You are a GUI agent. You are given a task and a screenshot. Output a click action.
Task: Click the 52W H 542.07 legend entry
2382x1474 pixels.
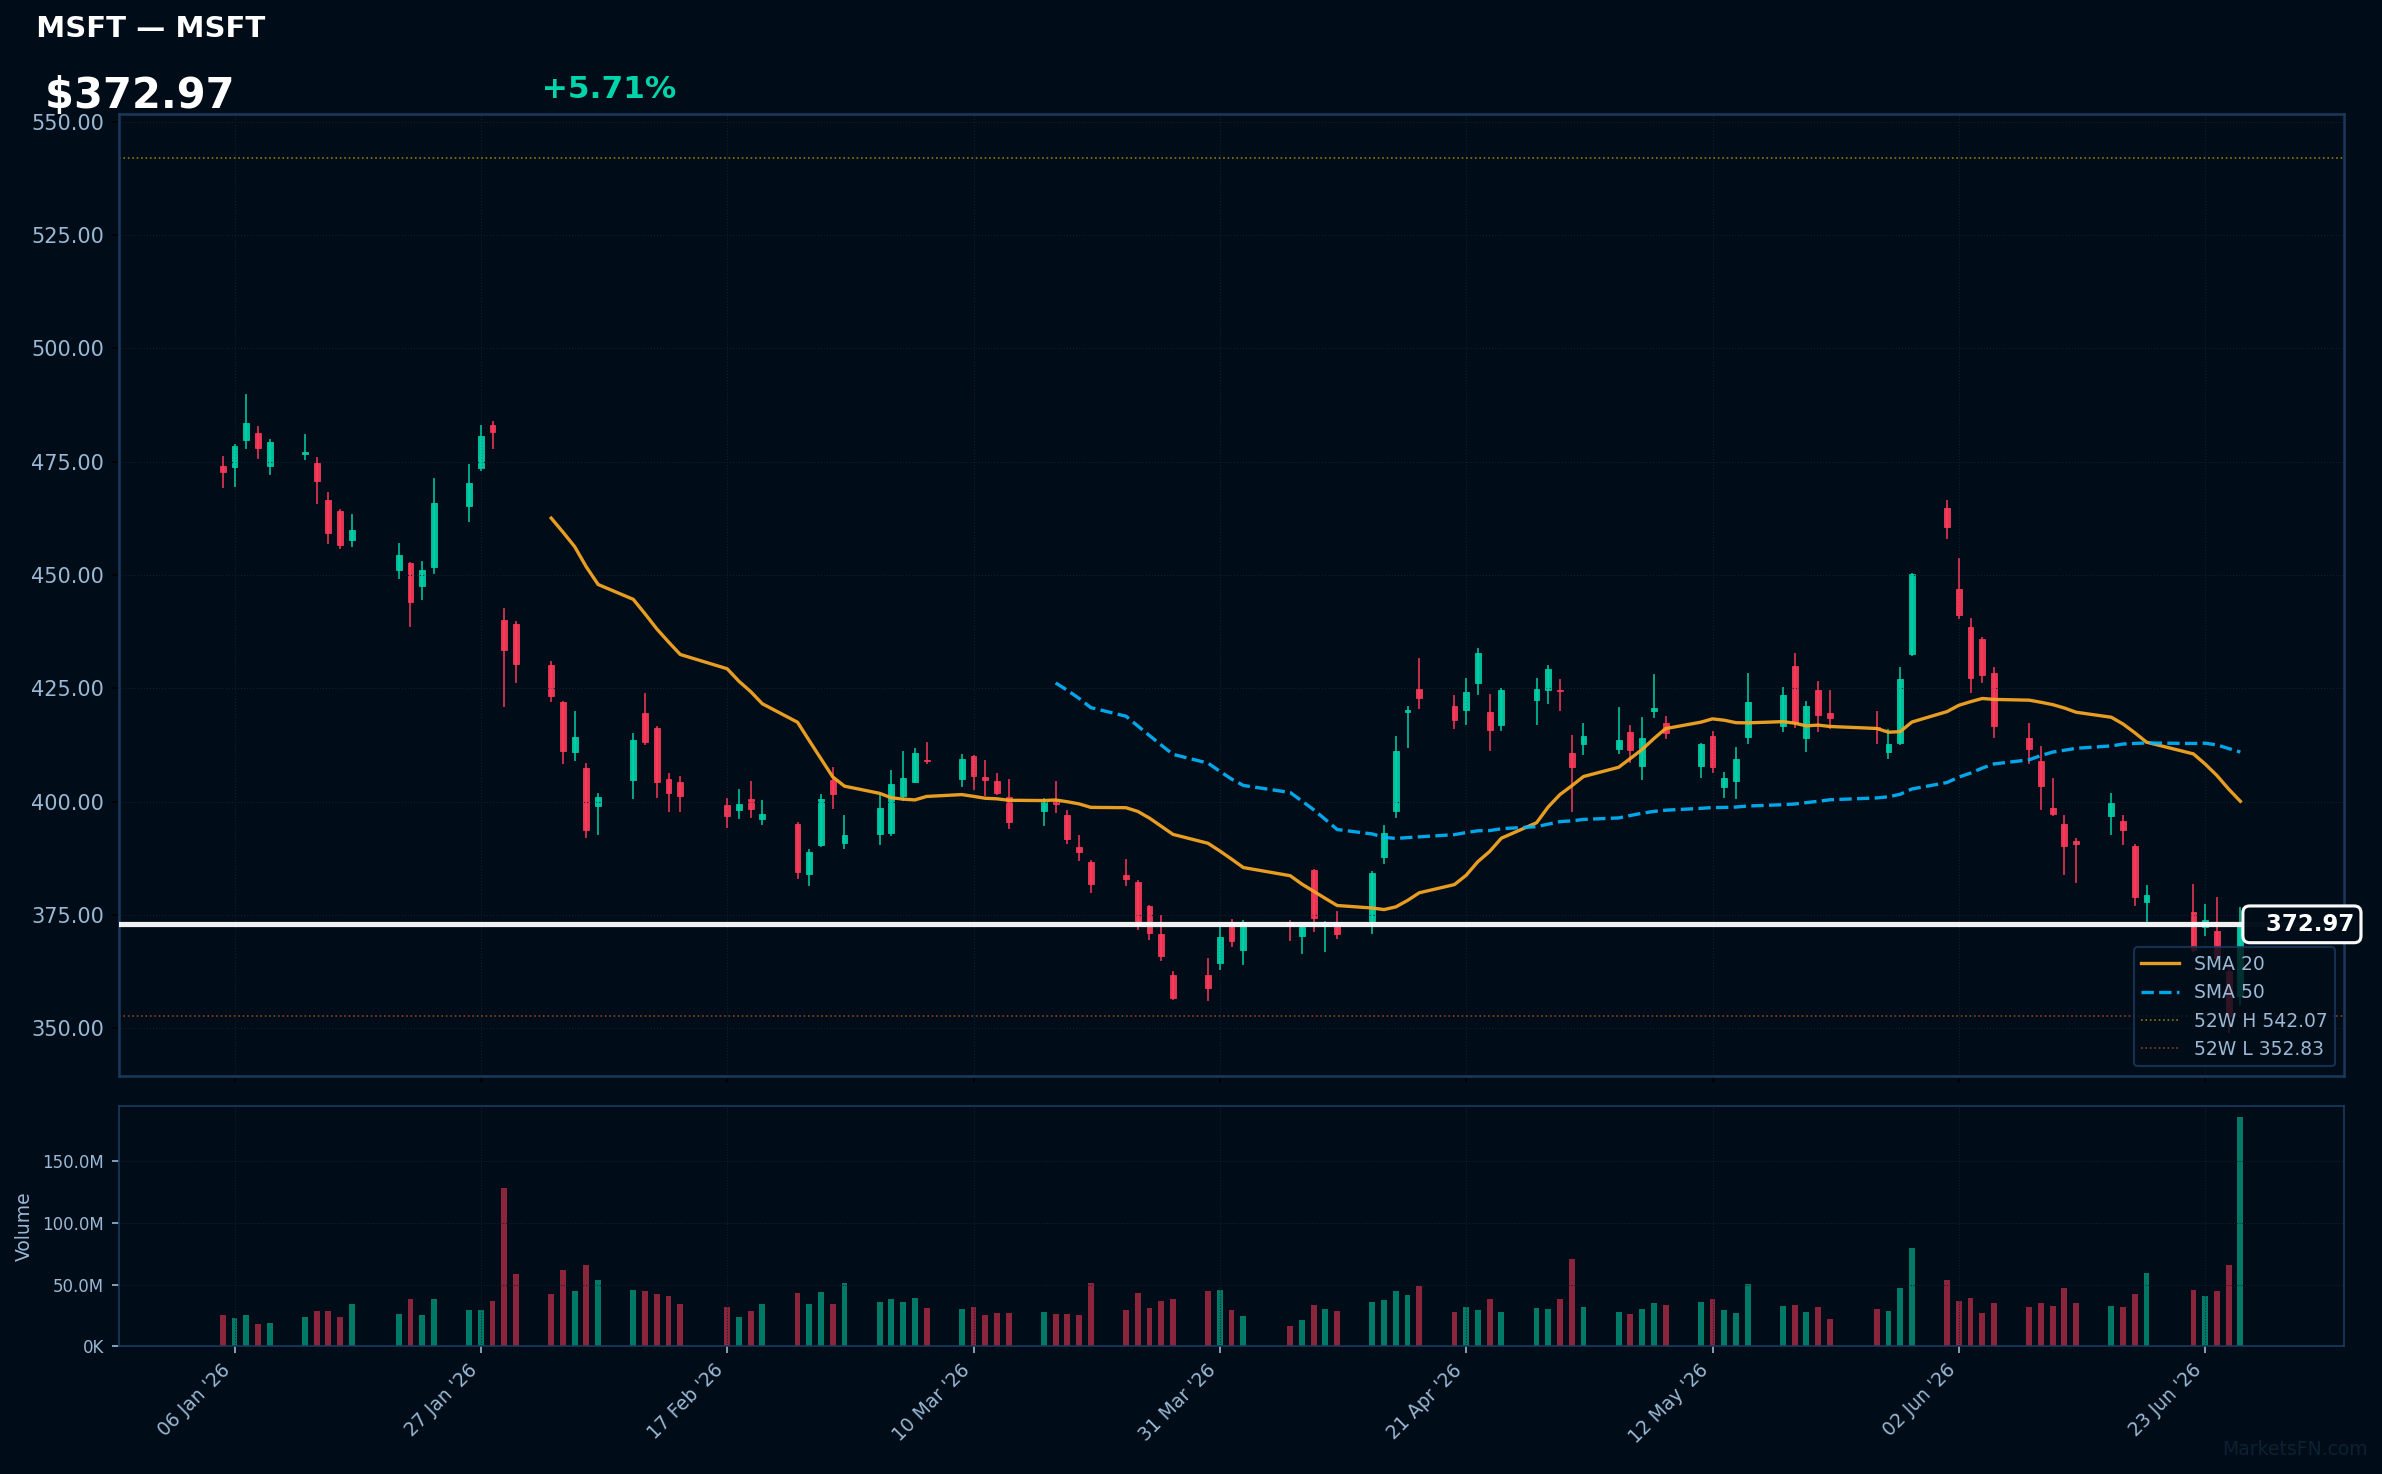[x=2233, y=1021]
